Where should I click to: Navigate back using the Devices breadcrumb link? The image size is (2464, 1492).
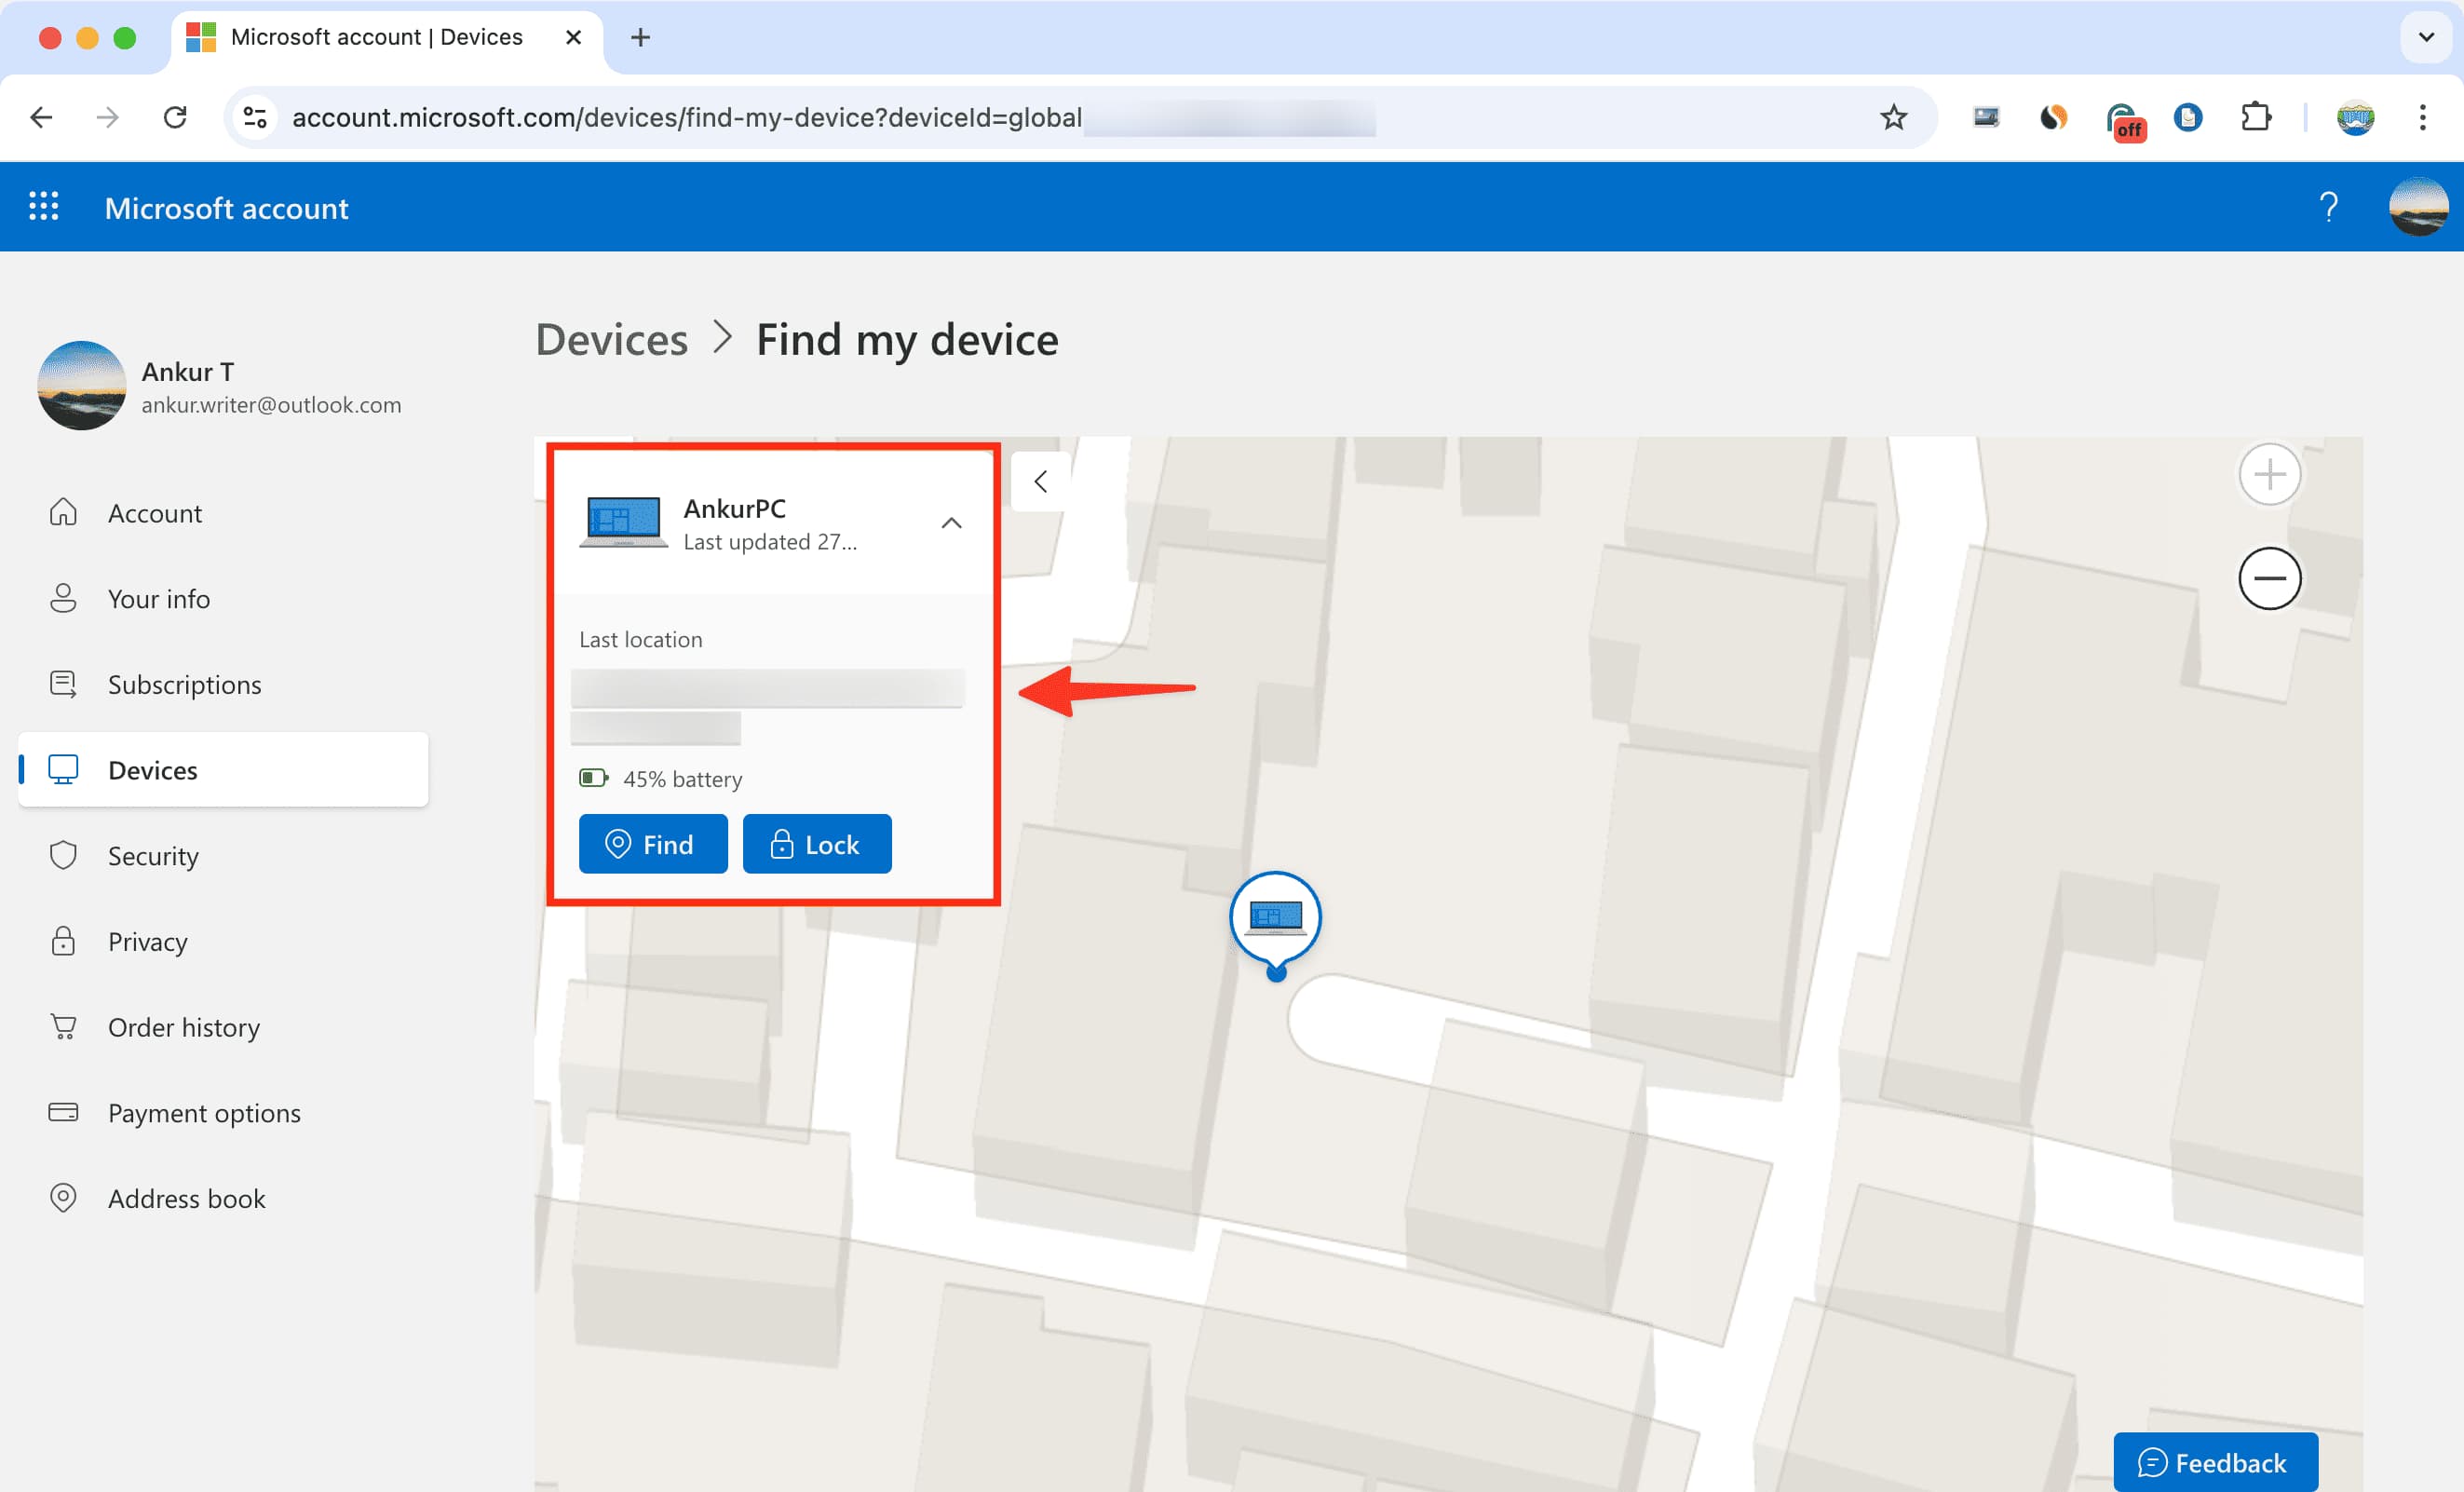click(x=611, y=339)
